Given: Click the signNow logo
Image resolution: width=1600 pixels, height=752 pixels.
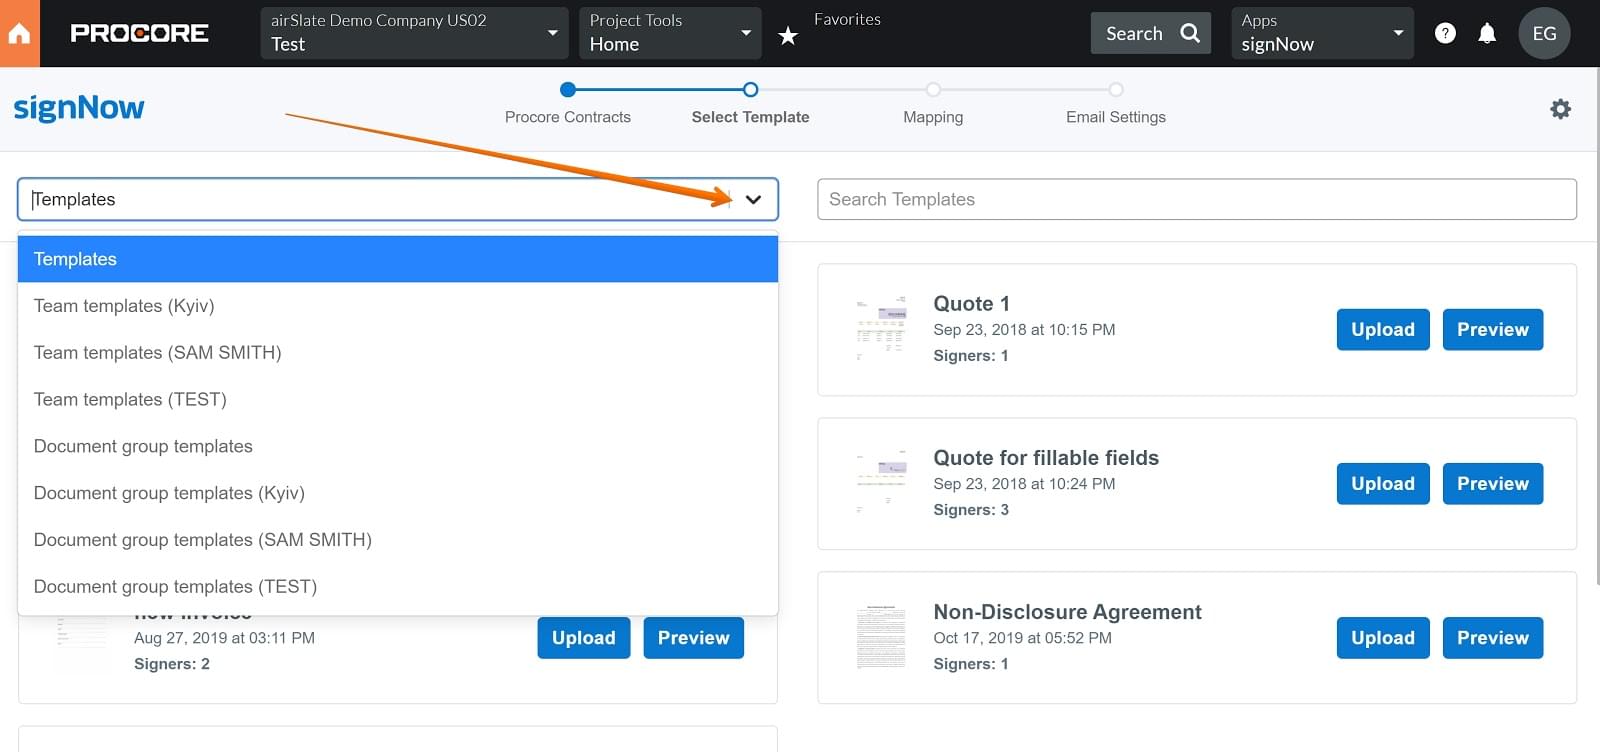Looking at the screenshot, I should (79, 108).
